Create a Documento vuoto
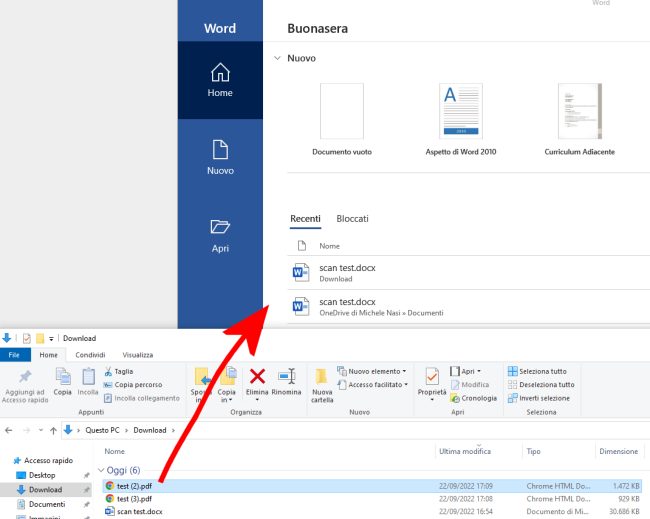This screenshot has height=519, width=650. [x=342, y=119]
